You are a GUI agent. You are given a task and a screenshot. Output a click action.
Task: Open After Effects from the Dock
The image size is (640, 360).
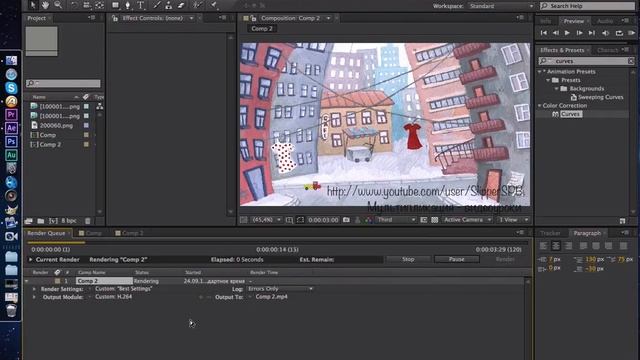pyautogui.click(x=11, y=128)
